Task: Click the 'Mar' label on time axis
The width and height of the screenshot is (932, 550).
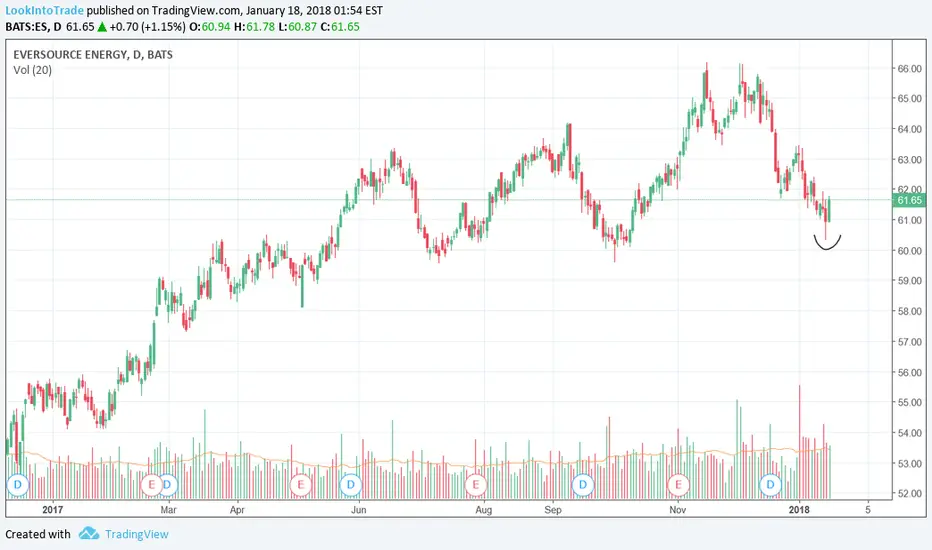Action: [x=168, y=510]
